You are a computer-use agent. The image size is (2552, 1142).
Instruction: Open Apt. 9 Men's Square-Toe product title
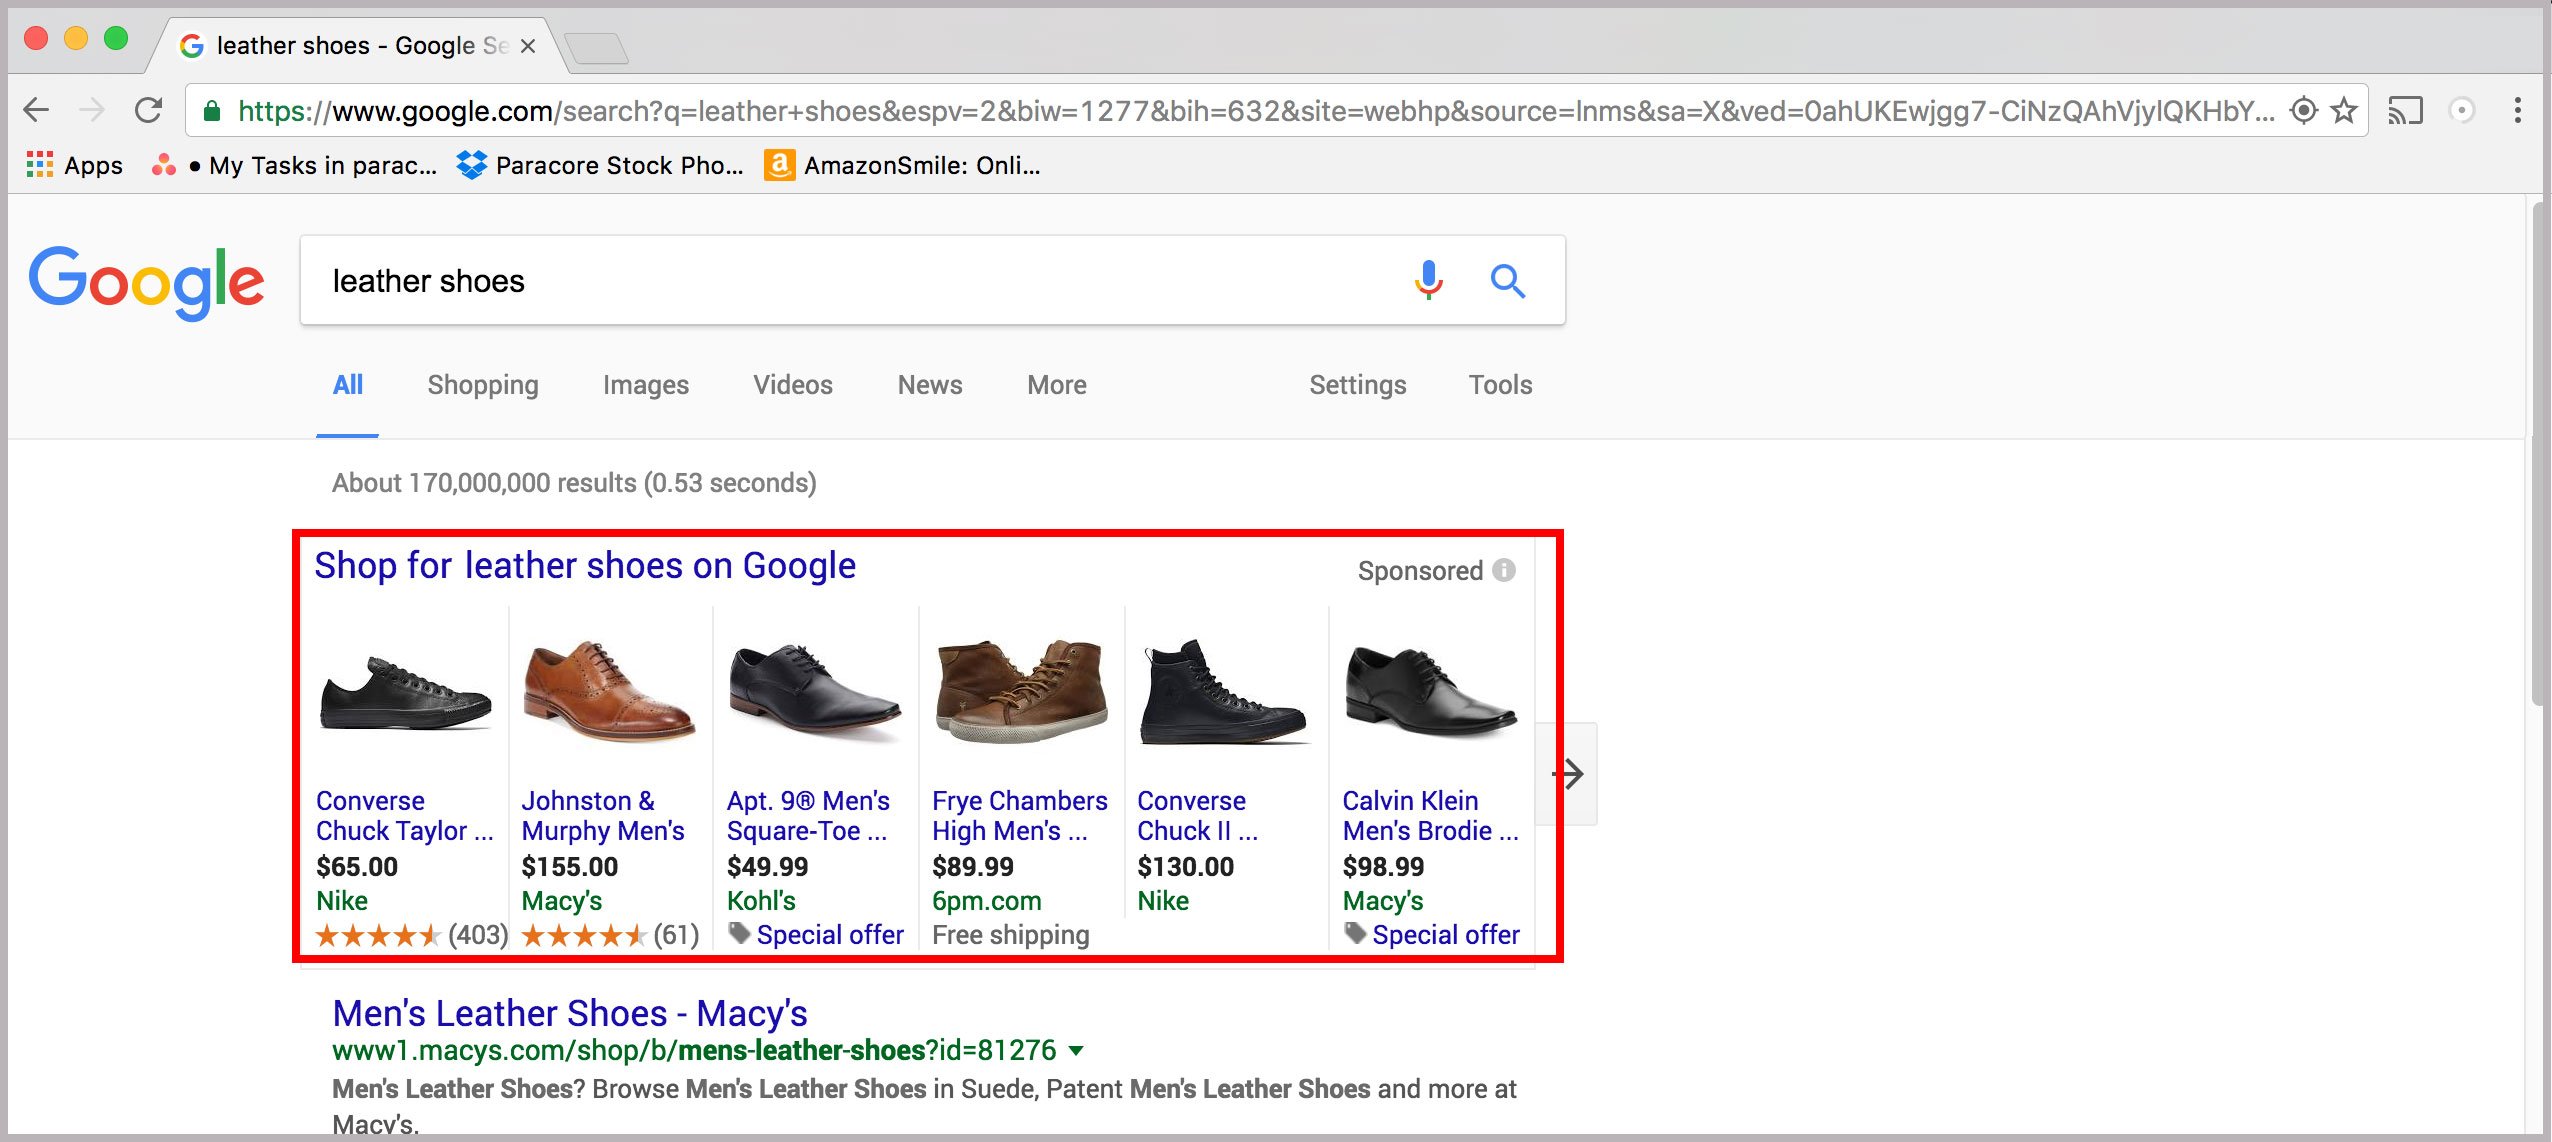tap(808, 816)
